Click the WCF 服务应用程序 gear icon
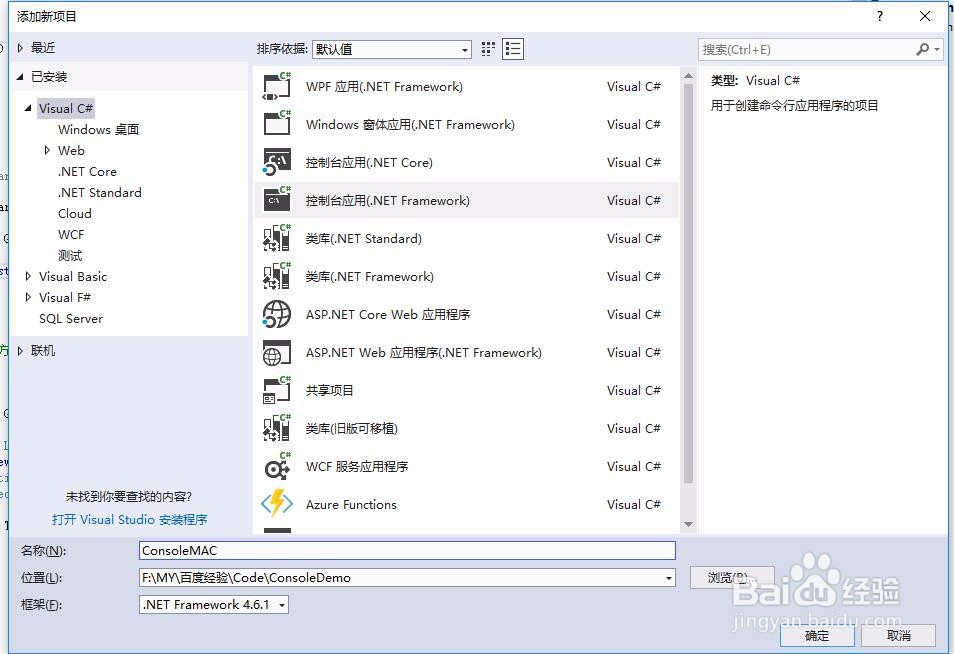 pos(277,467)
